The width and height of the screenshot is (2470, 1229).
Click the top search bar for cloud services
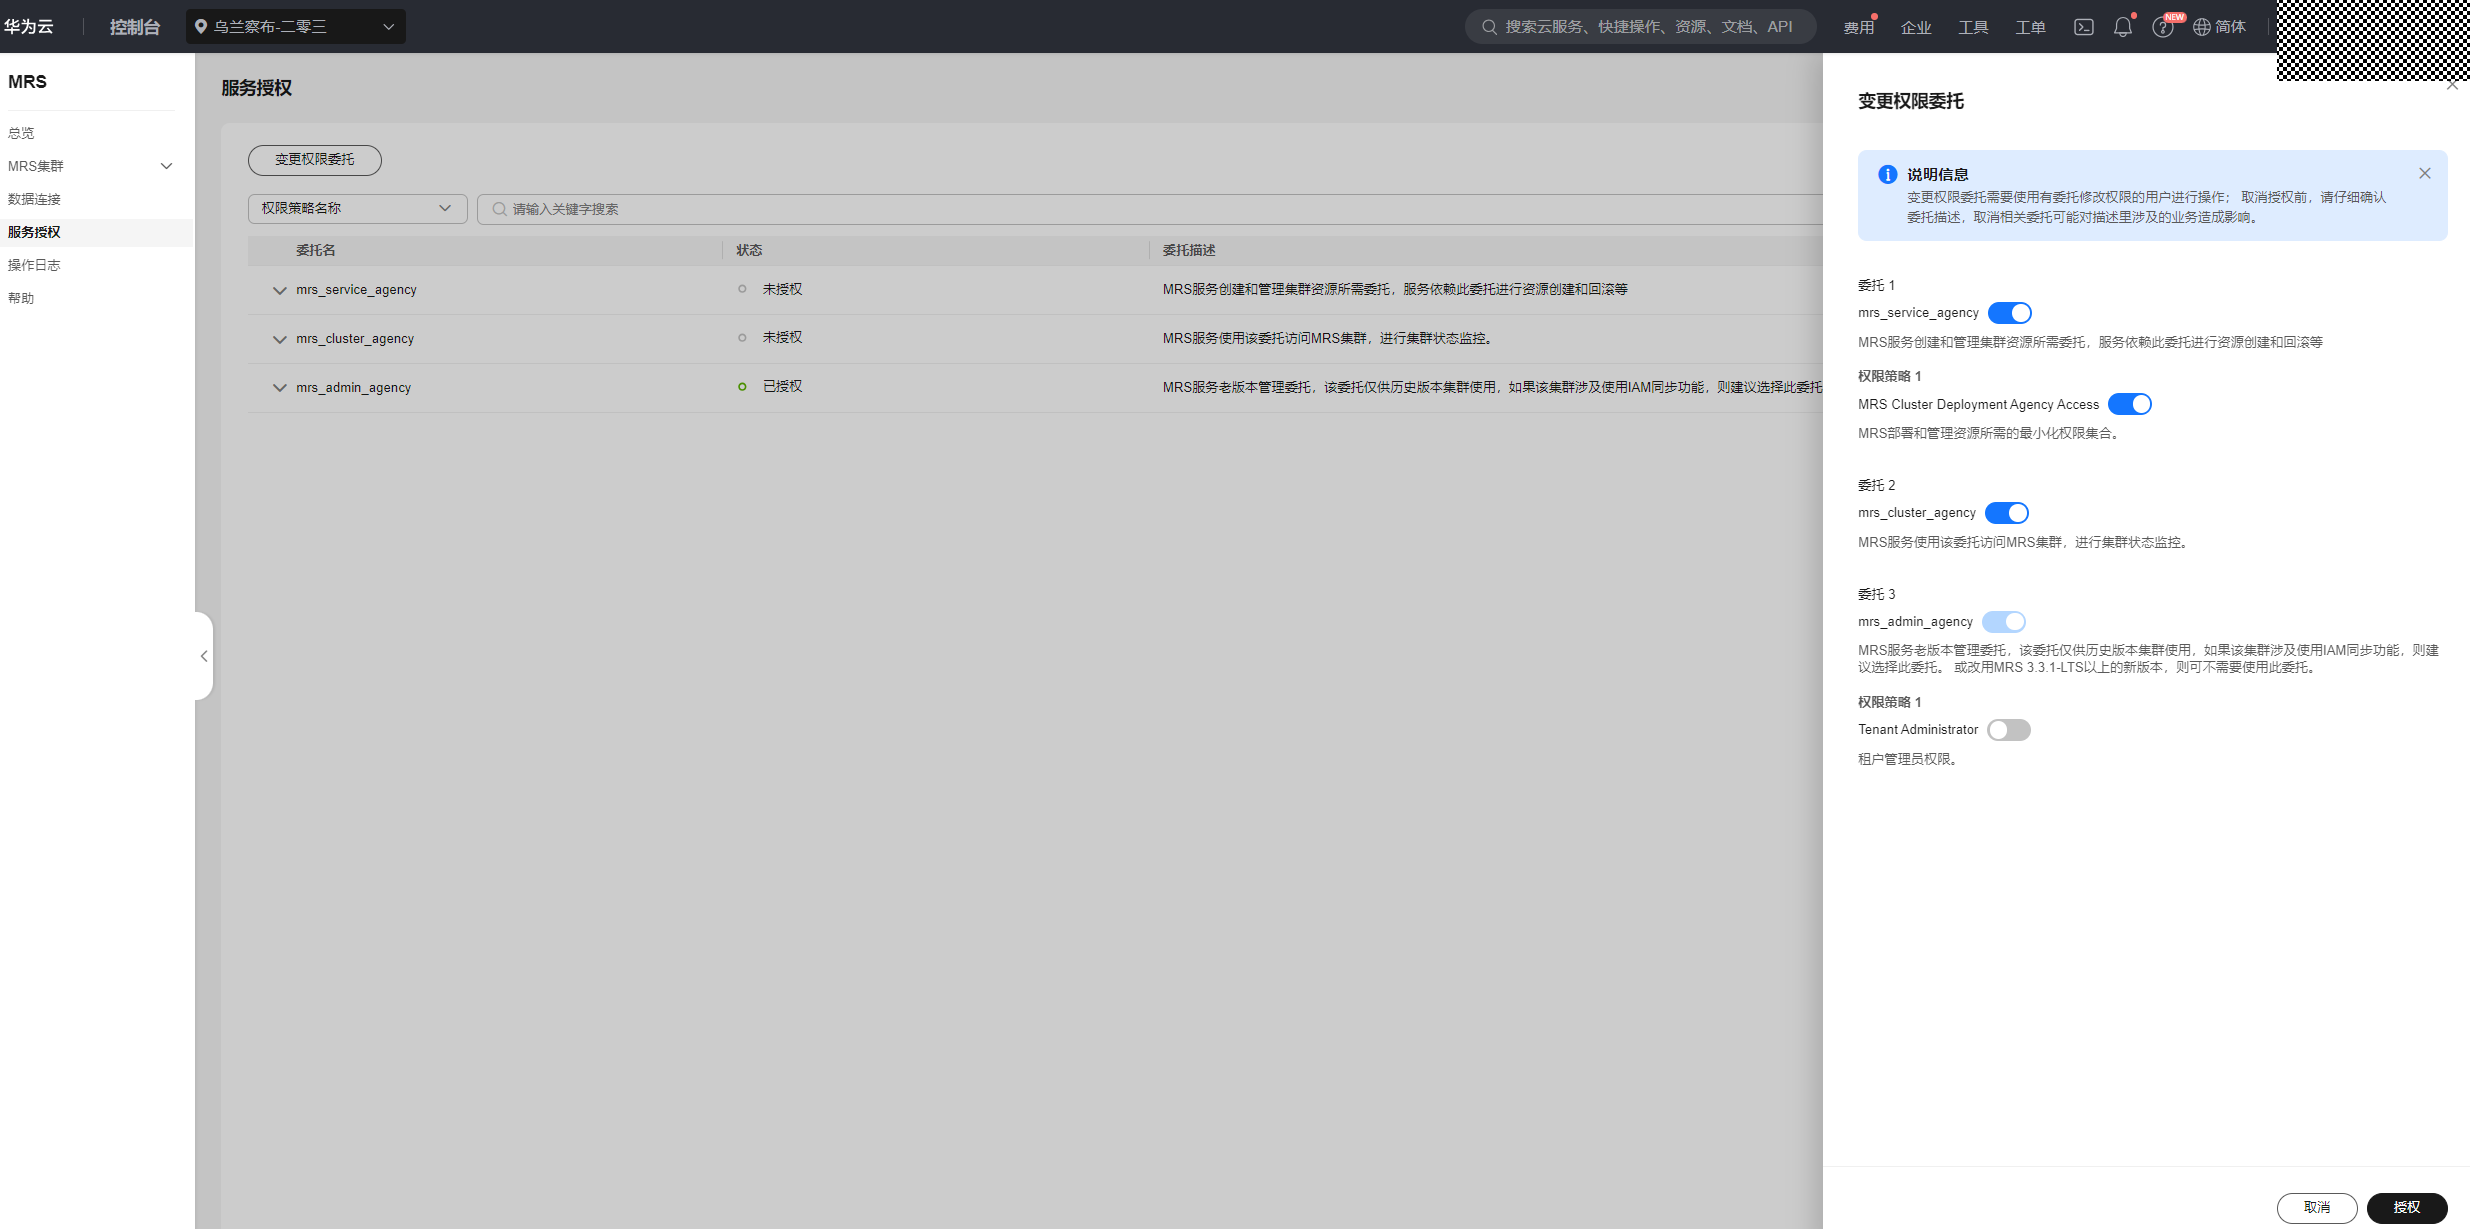click(1640, 27)
